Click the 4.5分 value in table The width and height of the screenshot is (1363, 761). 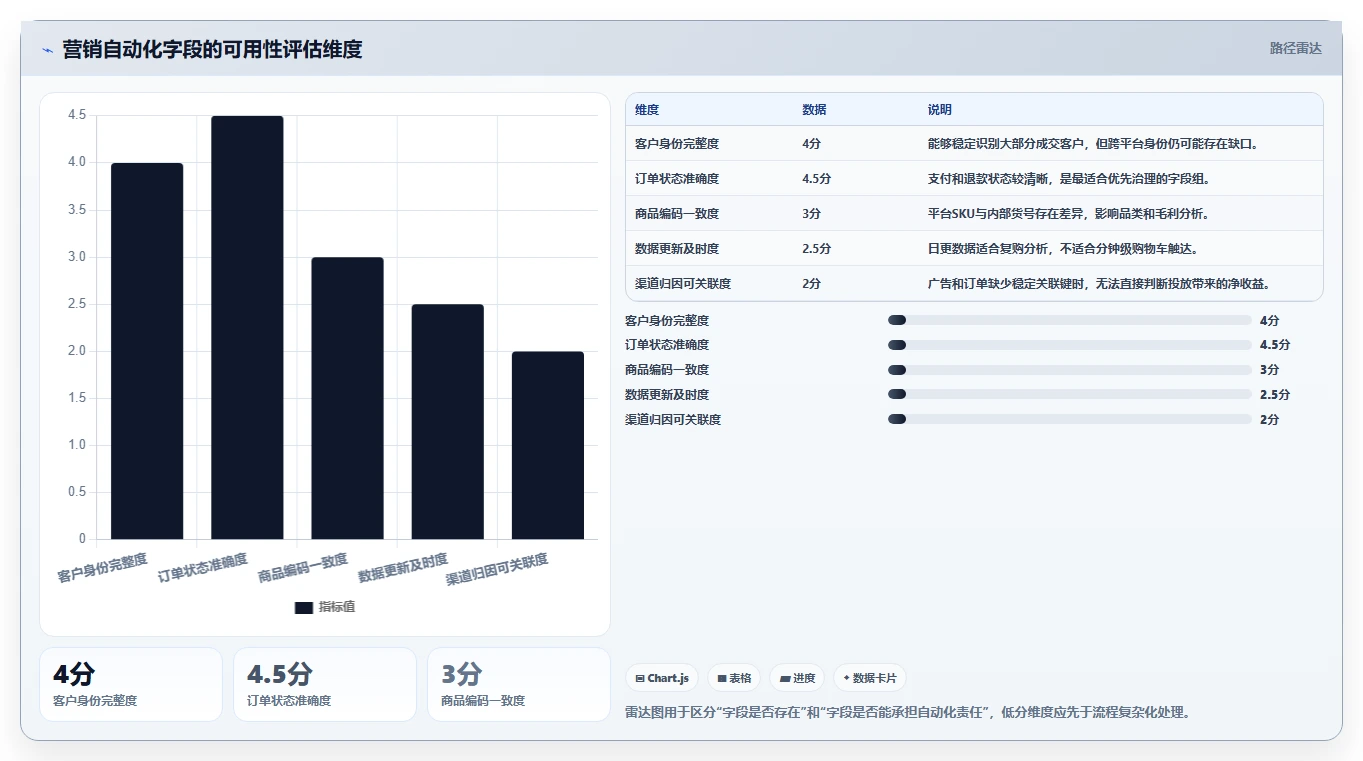click(816, 179)
